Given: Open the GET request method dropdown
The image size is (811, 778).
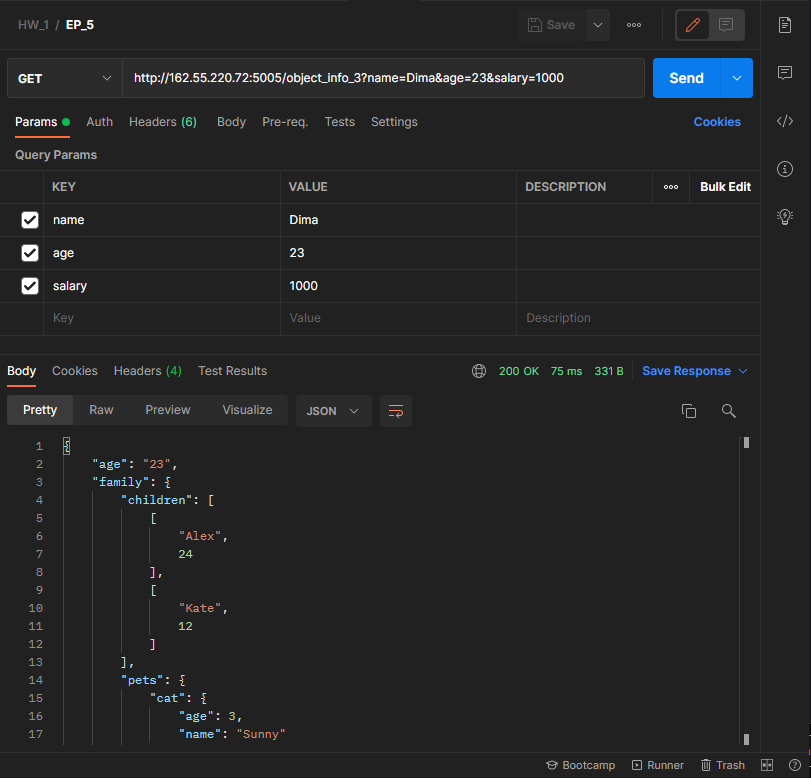Looking at the screenshot, I should [x=64, y=77].
